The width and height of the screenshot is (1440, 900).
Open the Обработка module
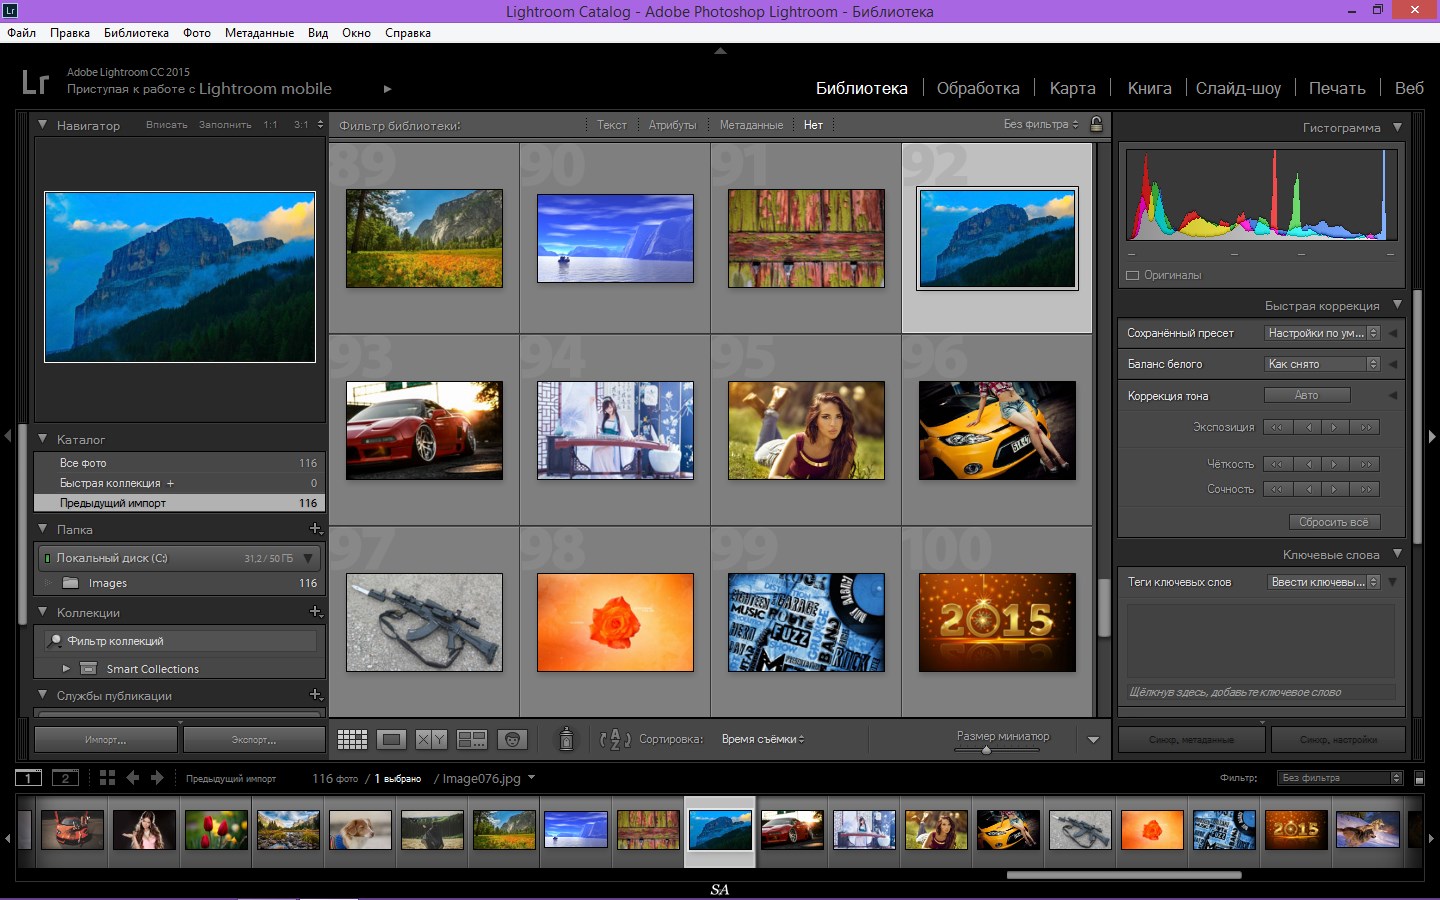point(978,88)
